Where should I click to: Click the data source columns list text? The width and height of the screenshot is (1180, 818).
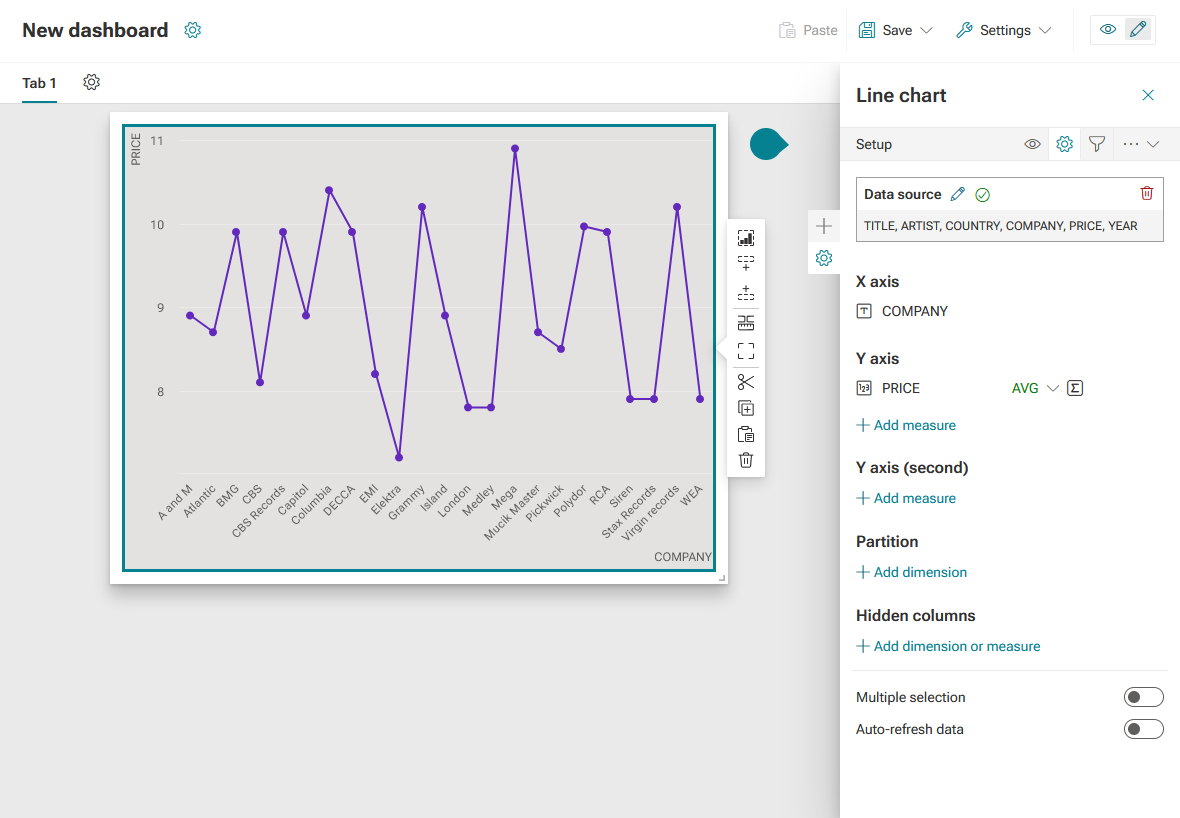tap(1000, 226)
